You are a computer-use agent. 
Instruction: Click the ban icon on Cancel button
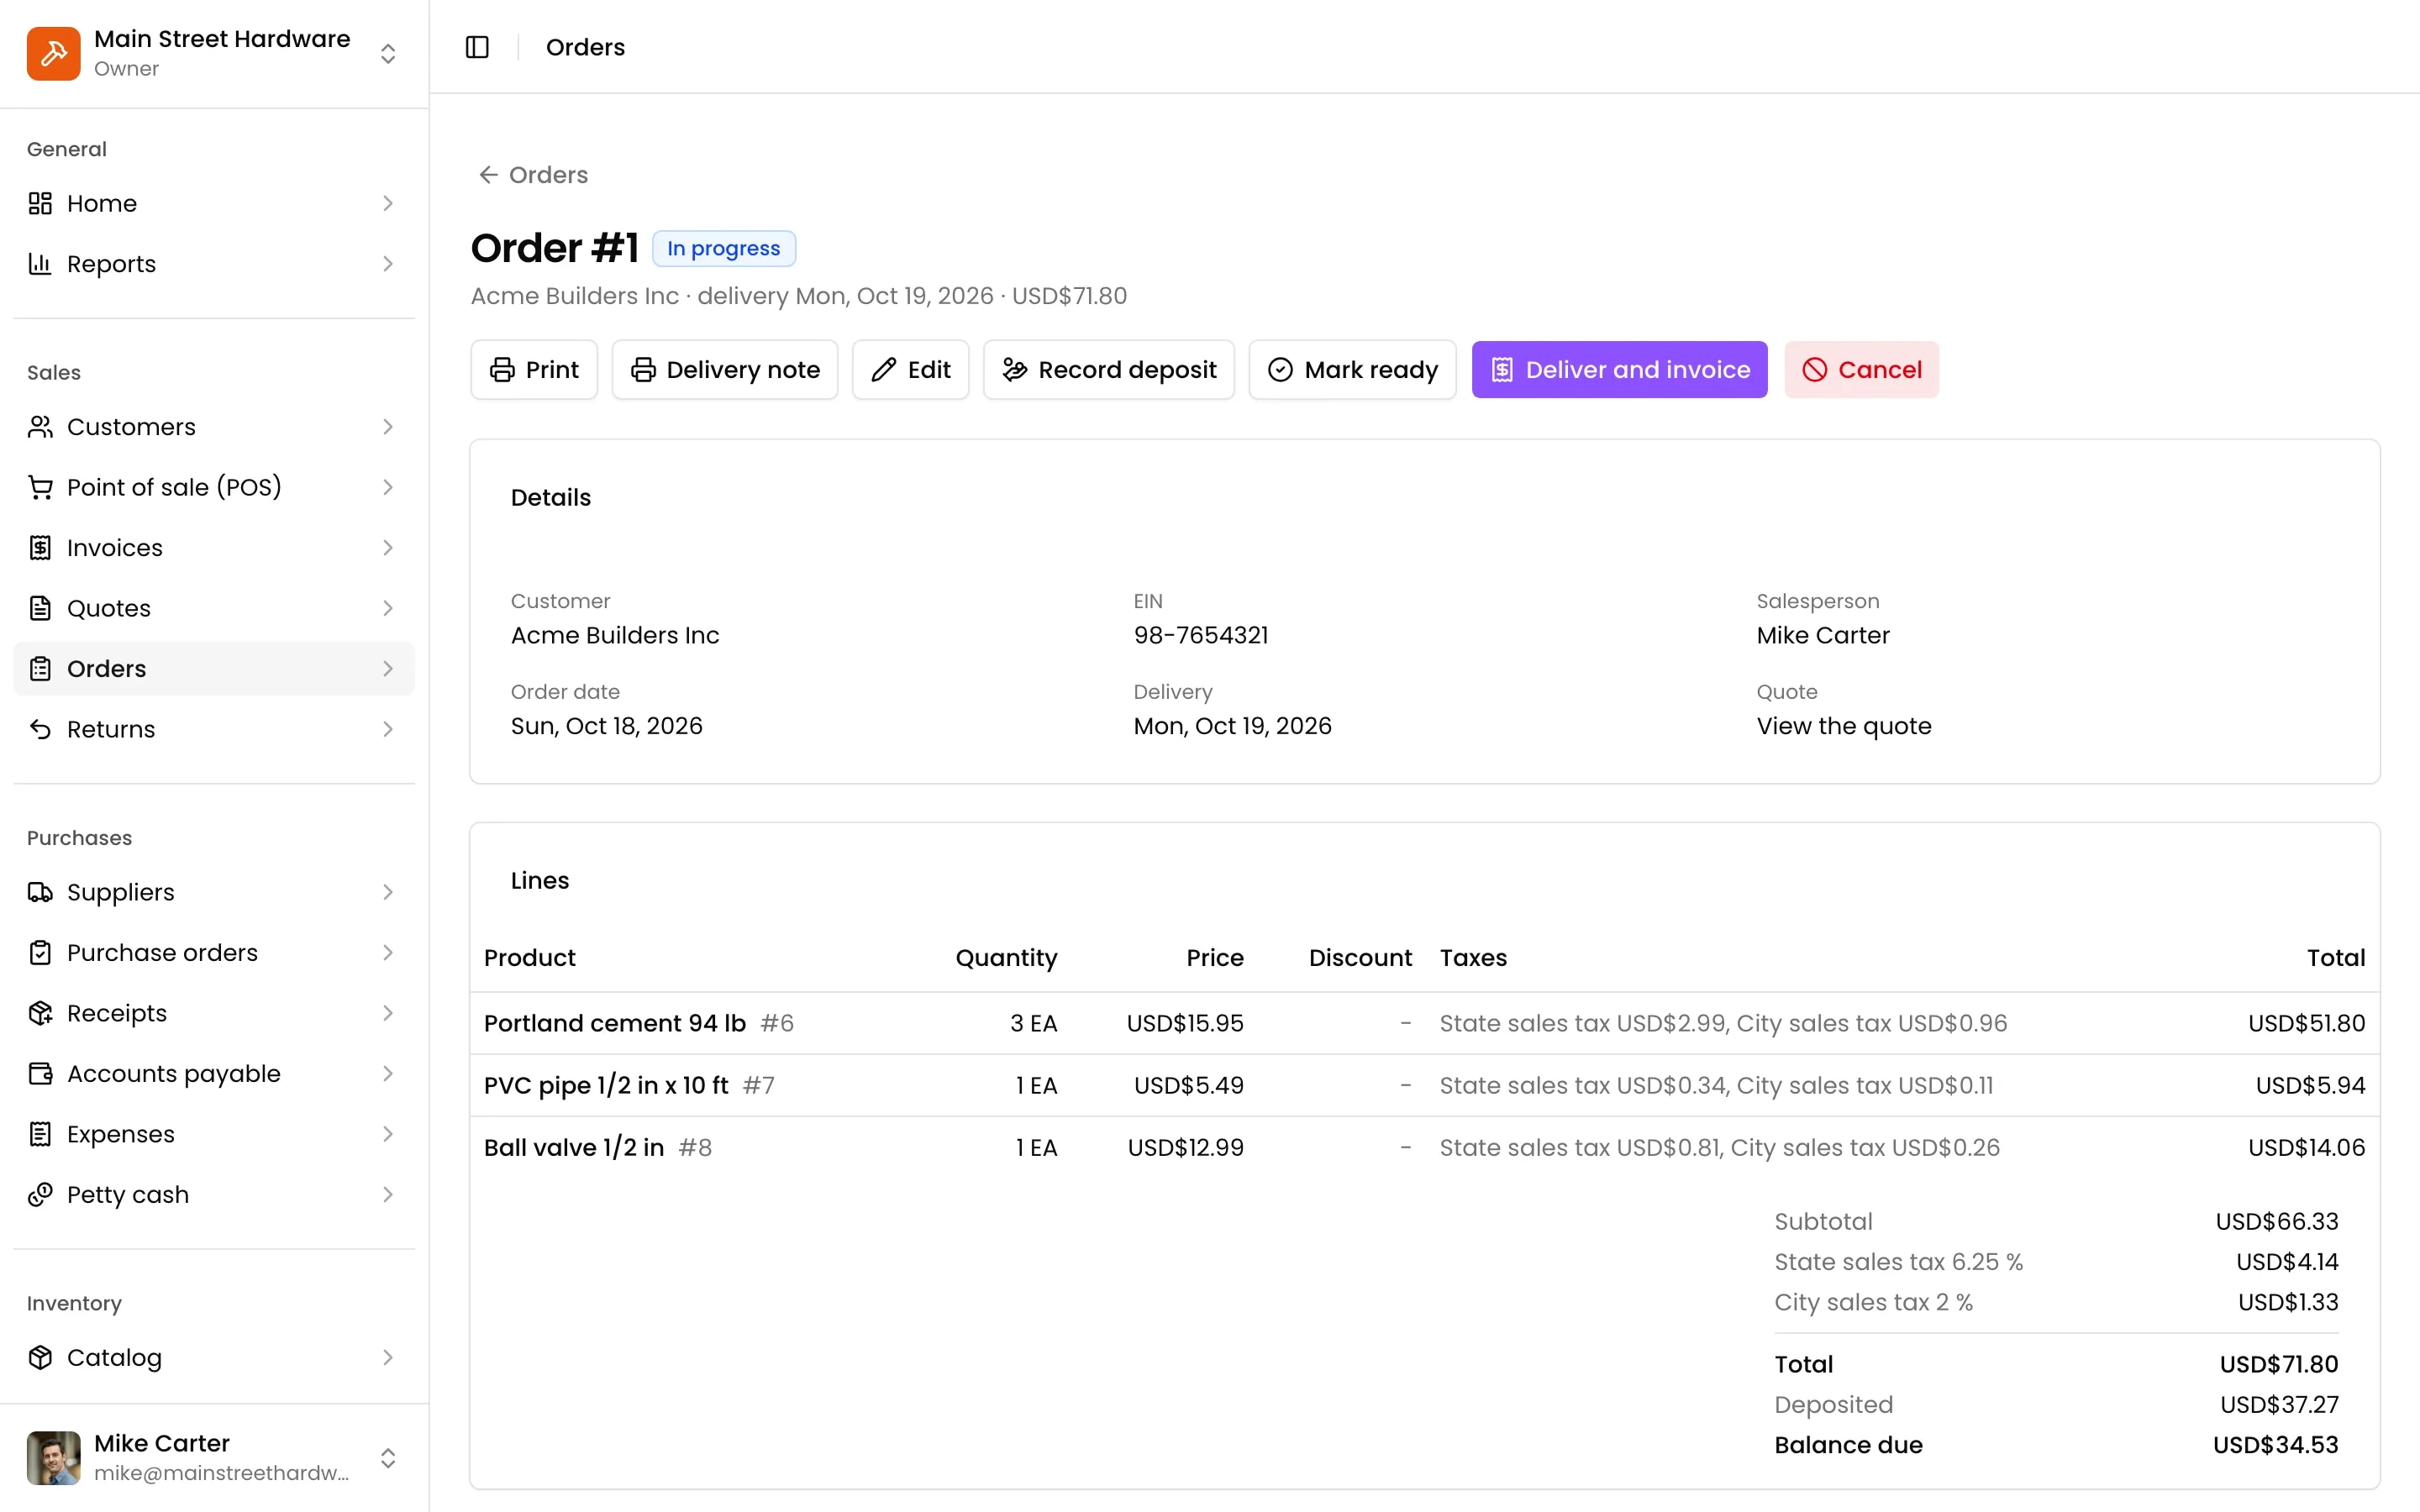pyautogui.click(x=1814, y=370)
